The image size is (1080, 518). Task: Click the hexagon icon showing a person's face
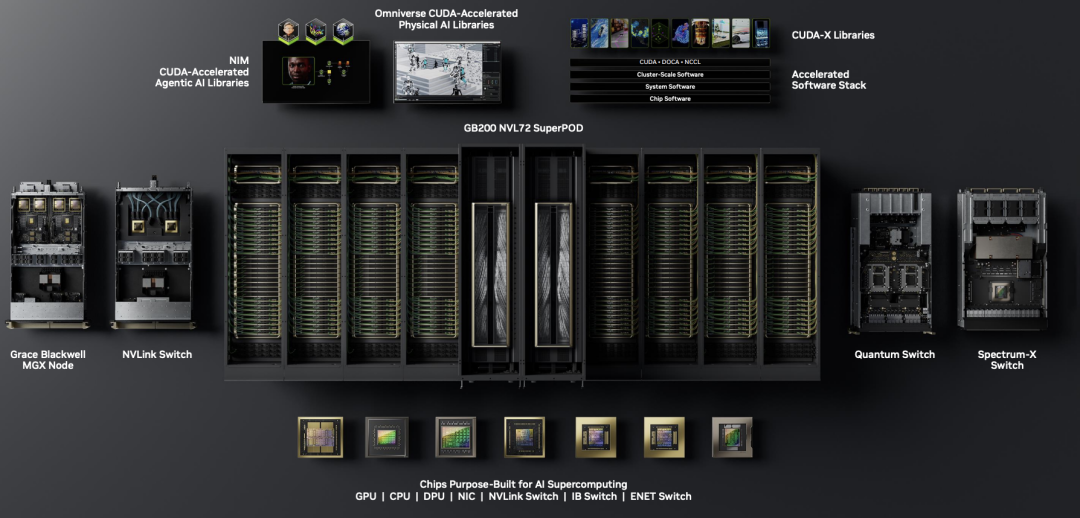tap(288, 32)
